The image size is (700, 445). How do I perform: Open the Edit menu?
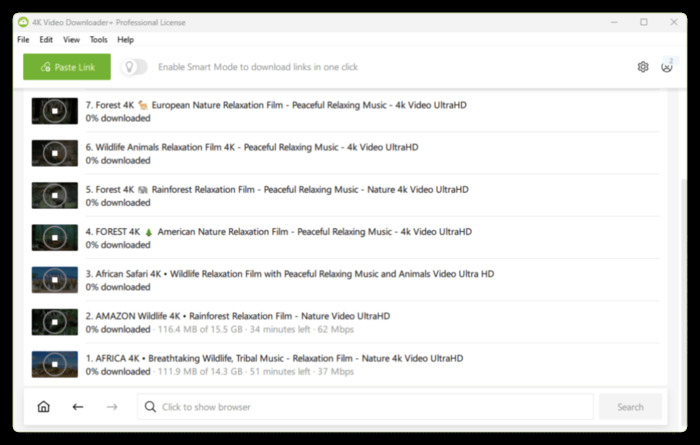pos(46,40)
